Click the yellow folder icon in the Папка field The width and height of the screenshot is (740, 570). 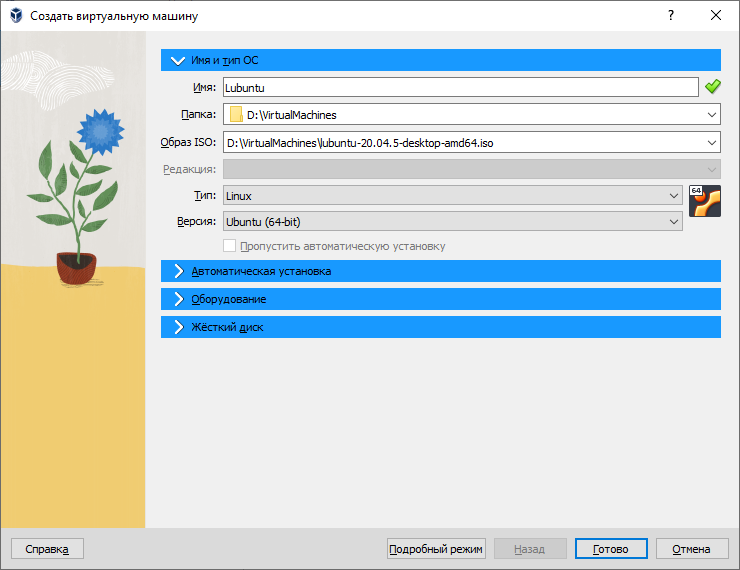pyautogui.click(x=236, y=115)
